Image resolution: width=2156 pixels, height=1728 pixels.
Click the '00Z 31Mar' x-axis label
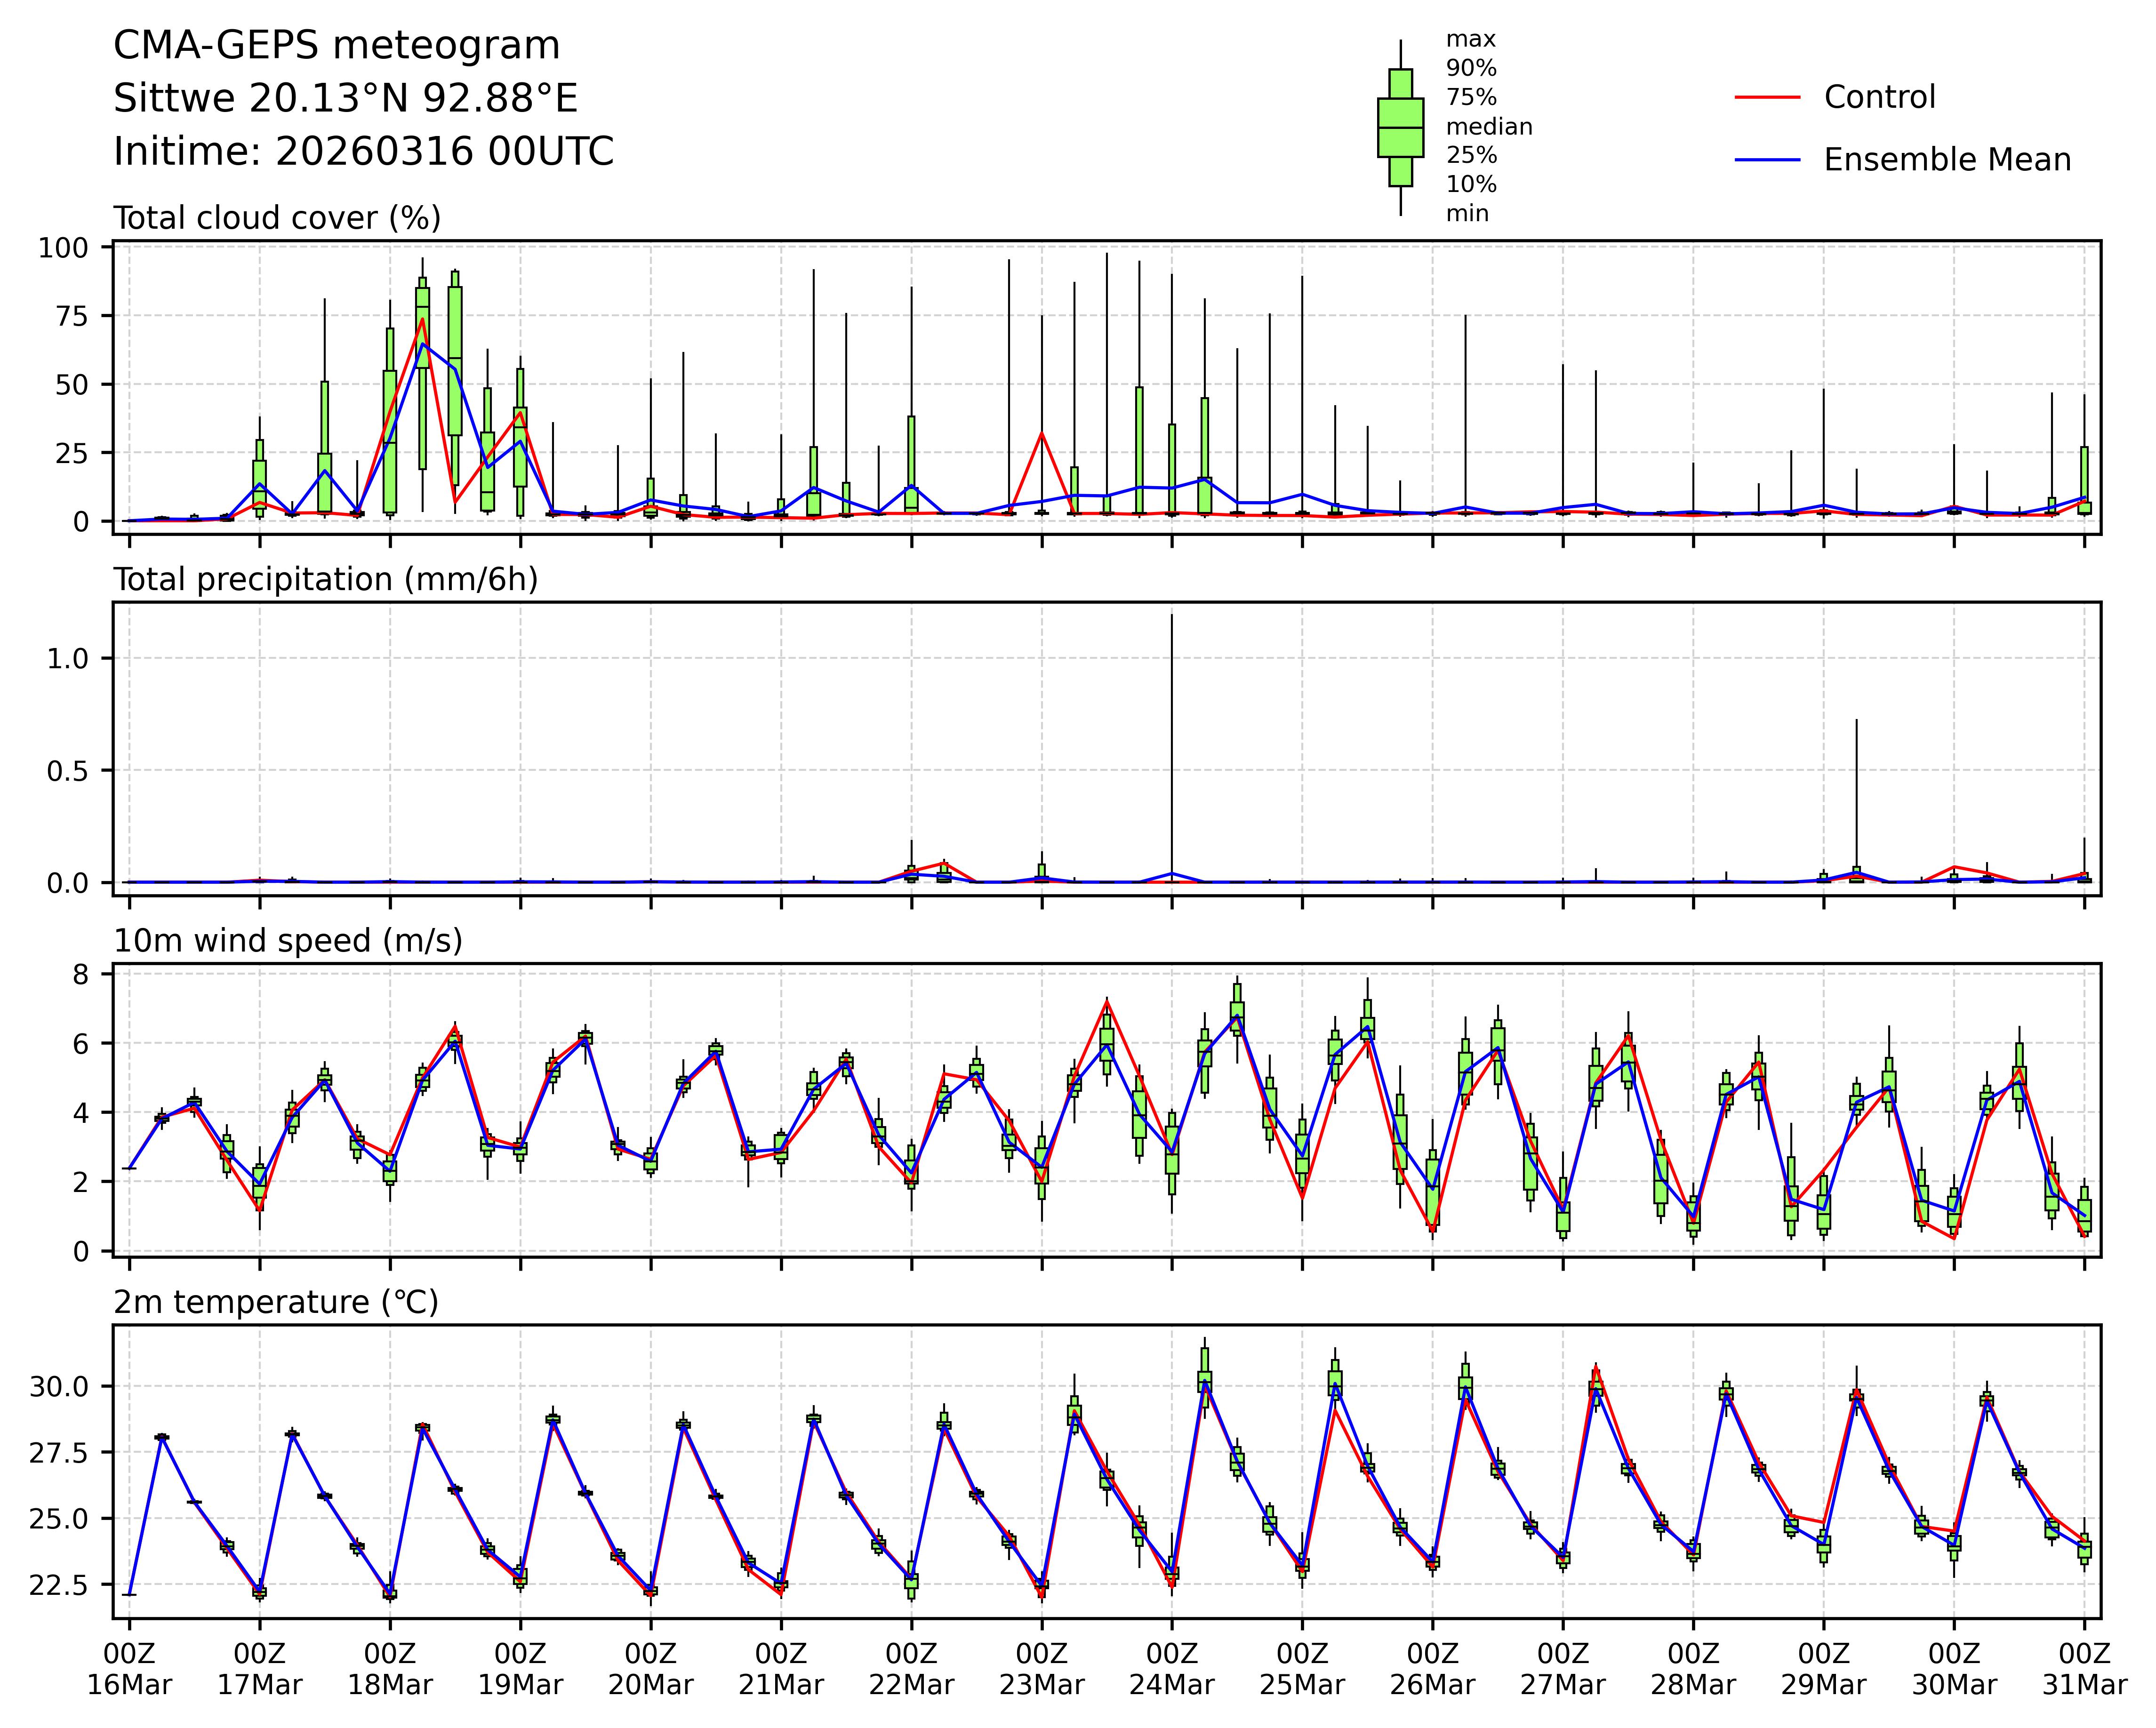coord(2083,1669)
